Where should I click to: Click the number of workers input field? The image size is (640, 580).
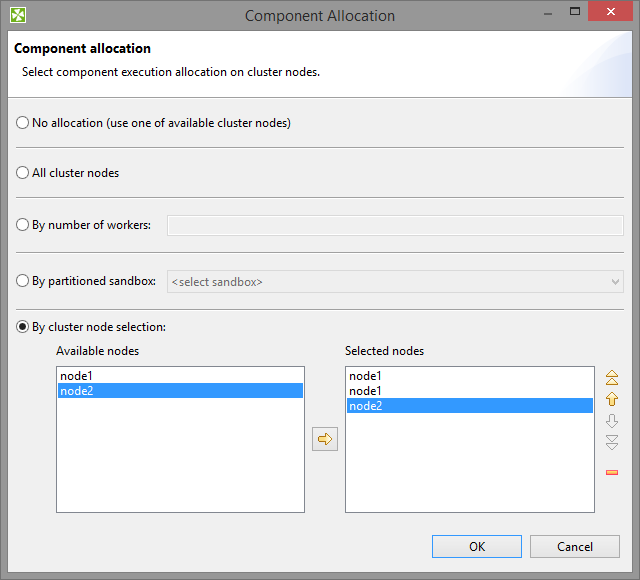[x=395, y=226]
